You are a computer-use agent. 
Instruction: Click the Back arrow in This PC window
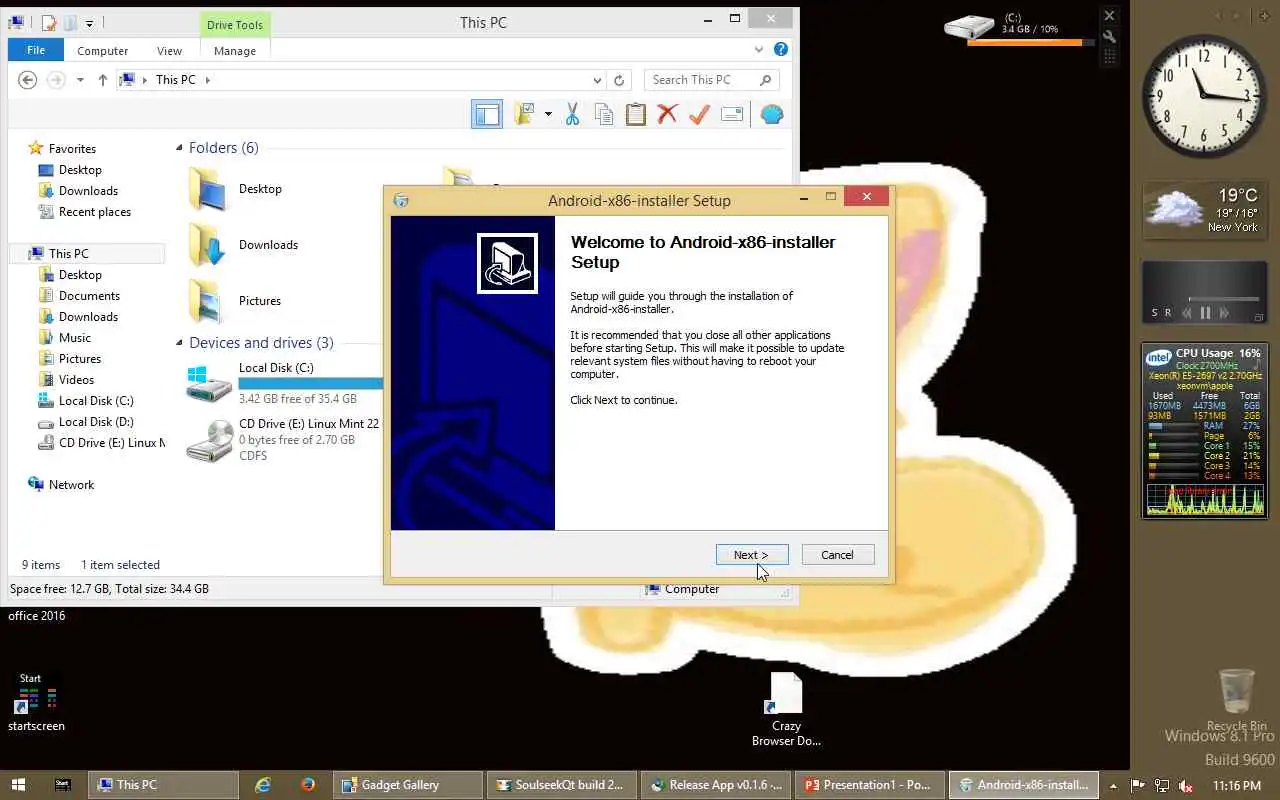tap(28, 80)
